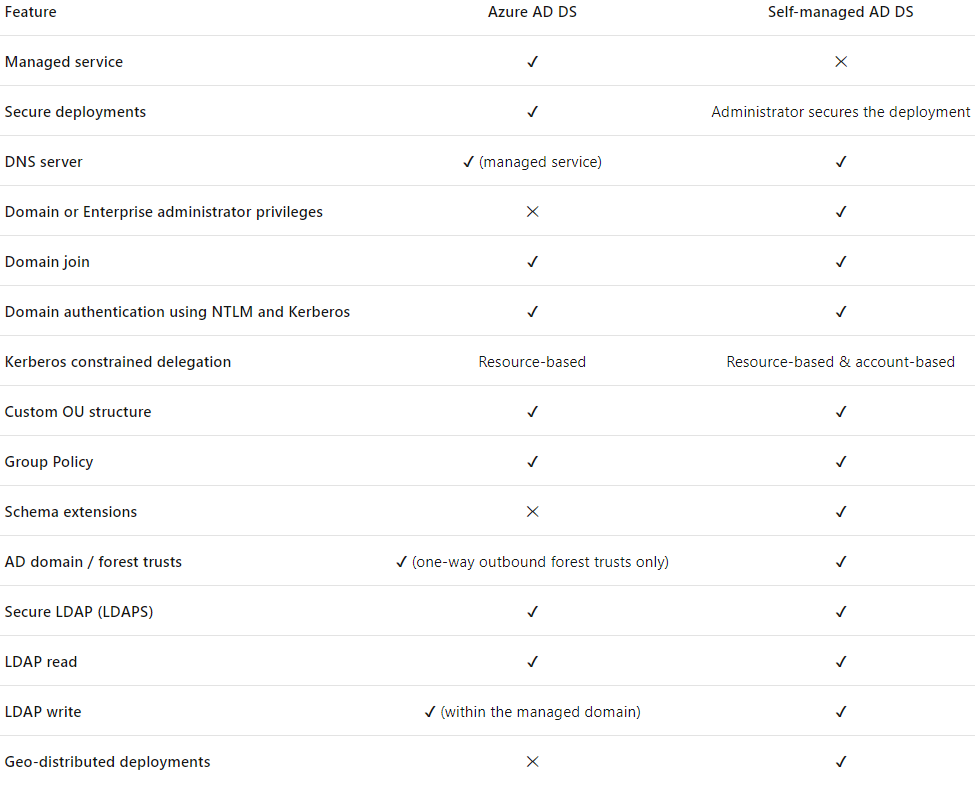The image size is (975, 787).
Task: Click the Managed service checkmark under Azure AD DS
Action: tap(532, 62)
